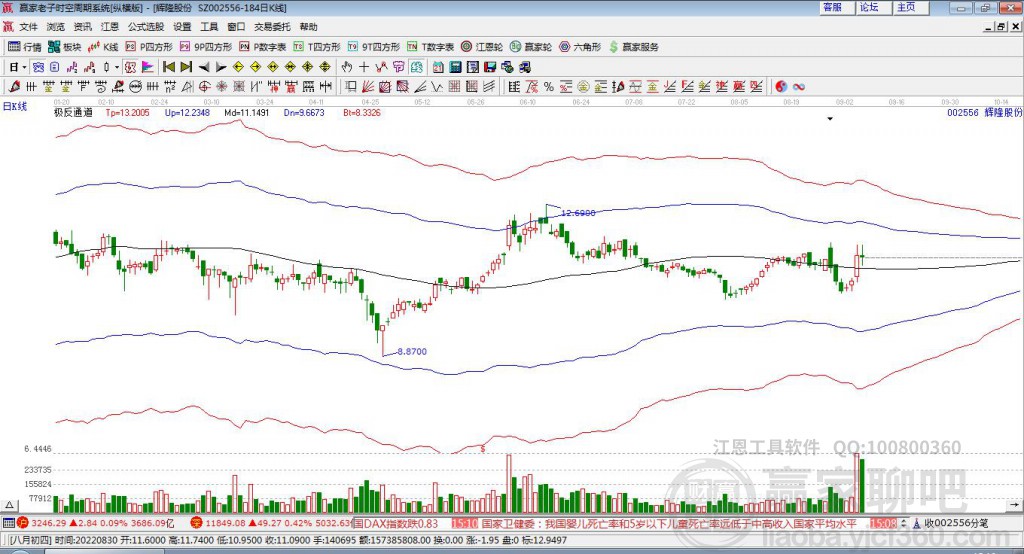Open the T四方形 time square
Screen dimensions: 1024x554
coord(317,47)
